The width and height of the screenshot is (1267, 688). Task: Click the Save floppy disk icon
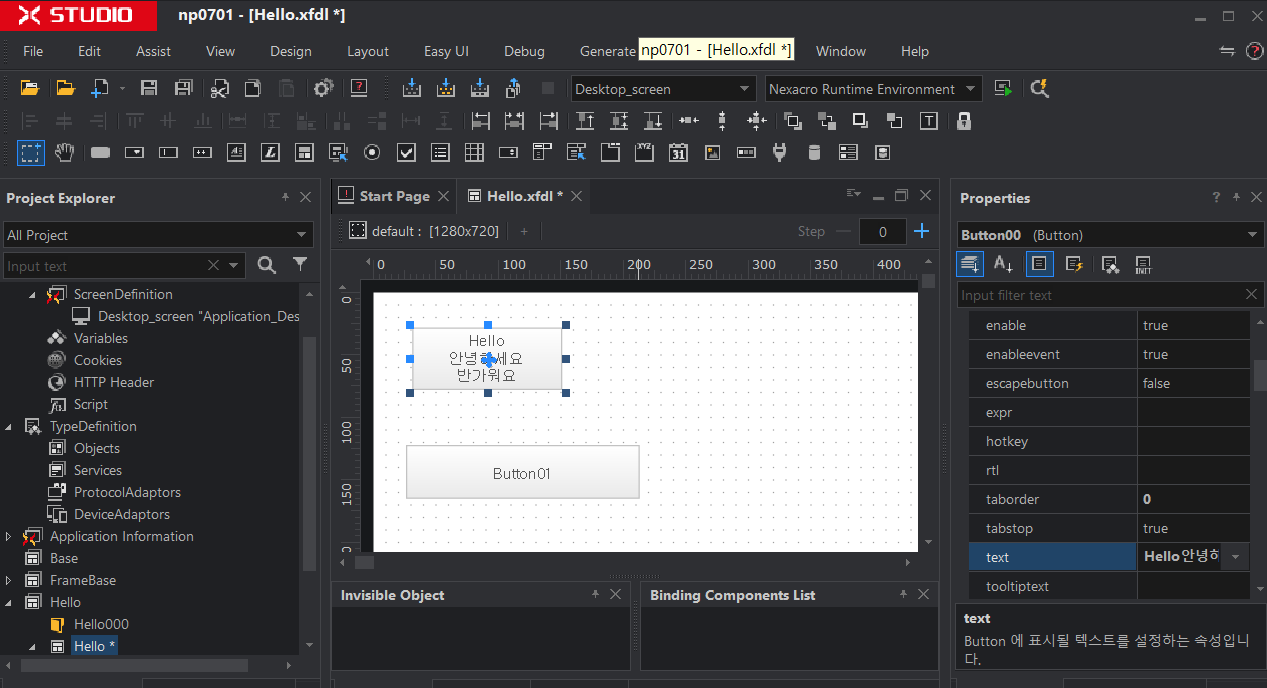[x=149, y=88]
